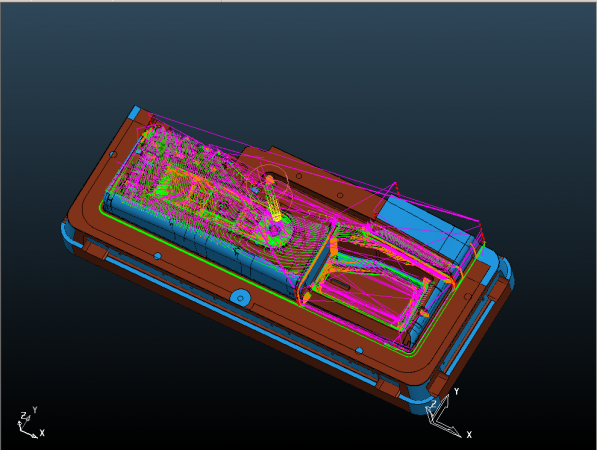This screenshot has width=597, height=450.
Task: Pick the blue square corner at top-left of mold
Action: point(135,112)
